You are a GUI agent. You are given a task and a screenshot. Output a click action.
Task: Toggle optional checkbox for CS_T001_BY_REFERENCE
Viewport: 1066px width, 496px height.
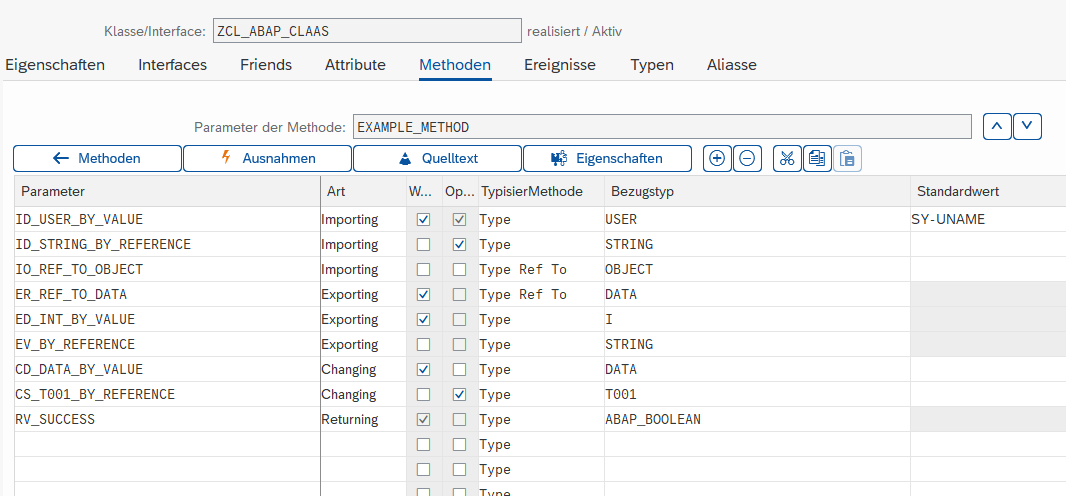point(460,394)
